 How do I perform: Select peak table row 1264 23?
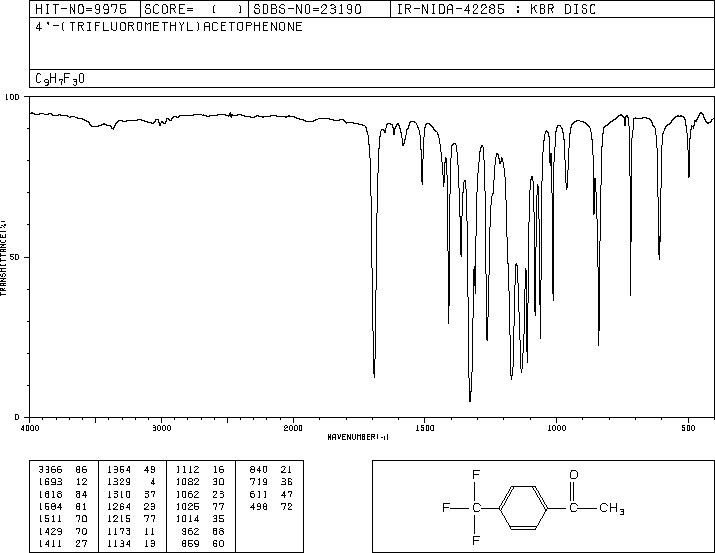pos(132,506)
